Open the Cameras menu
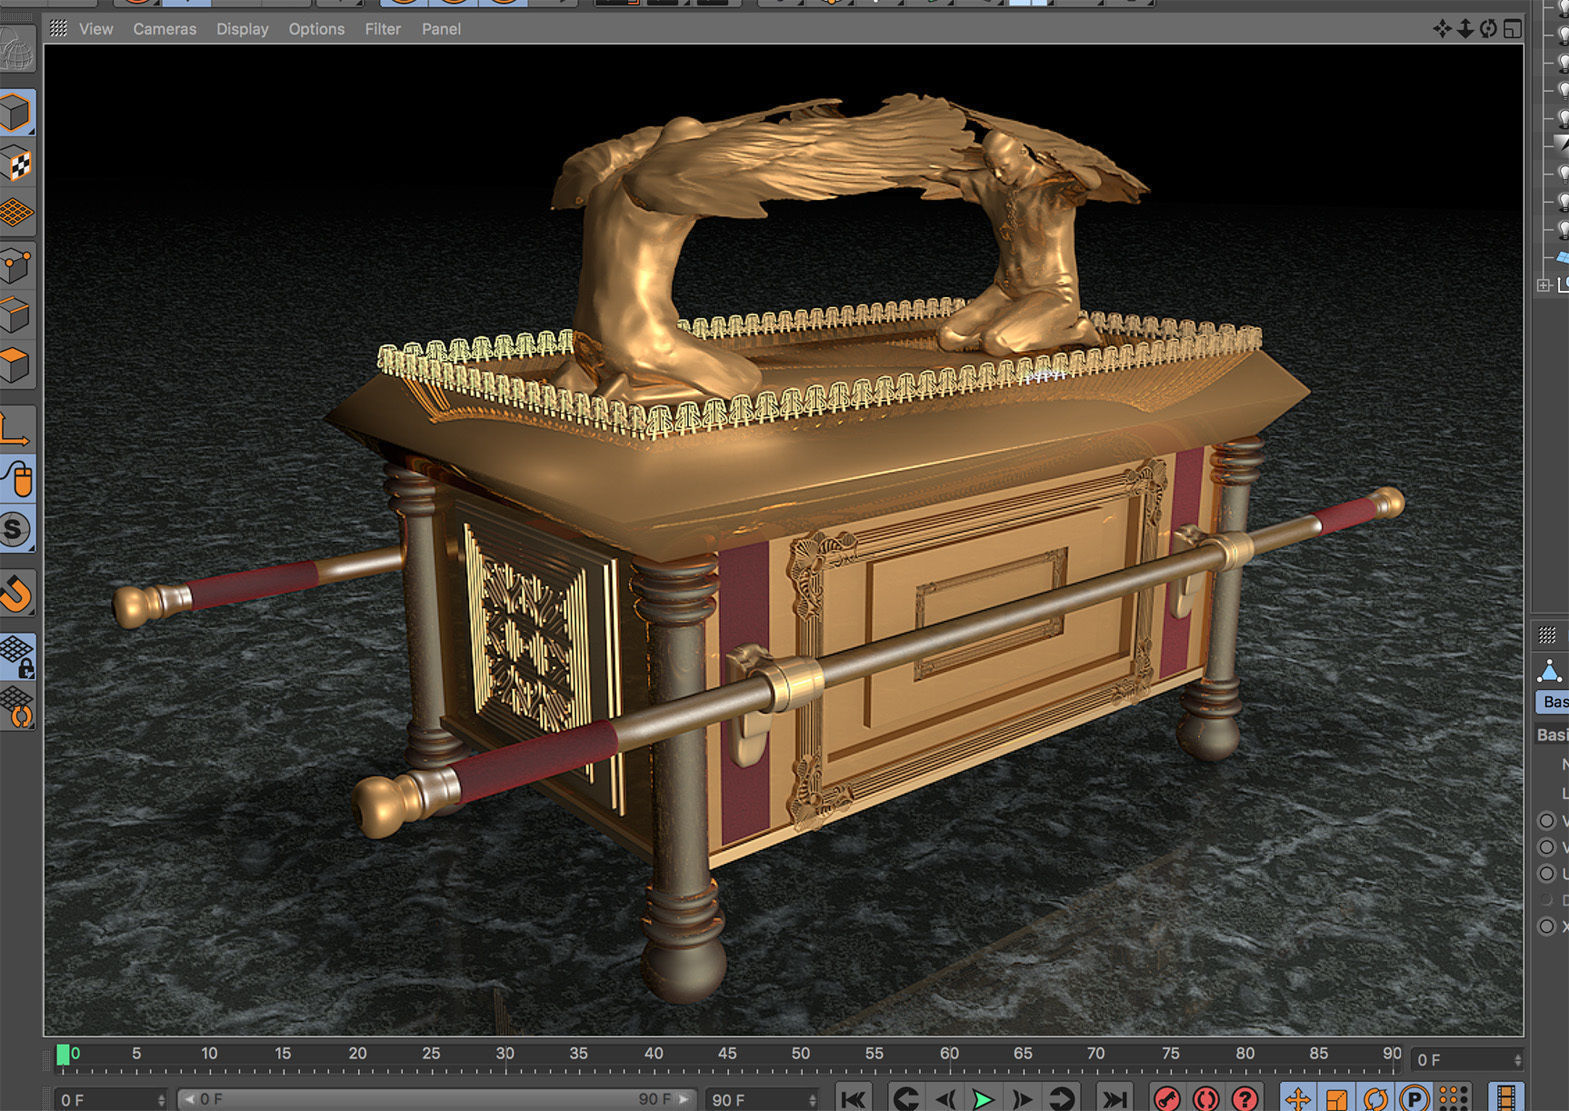1569x1111 pixels. 165,29
